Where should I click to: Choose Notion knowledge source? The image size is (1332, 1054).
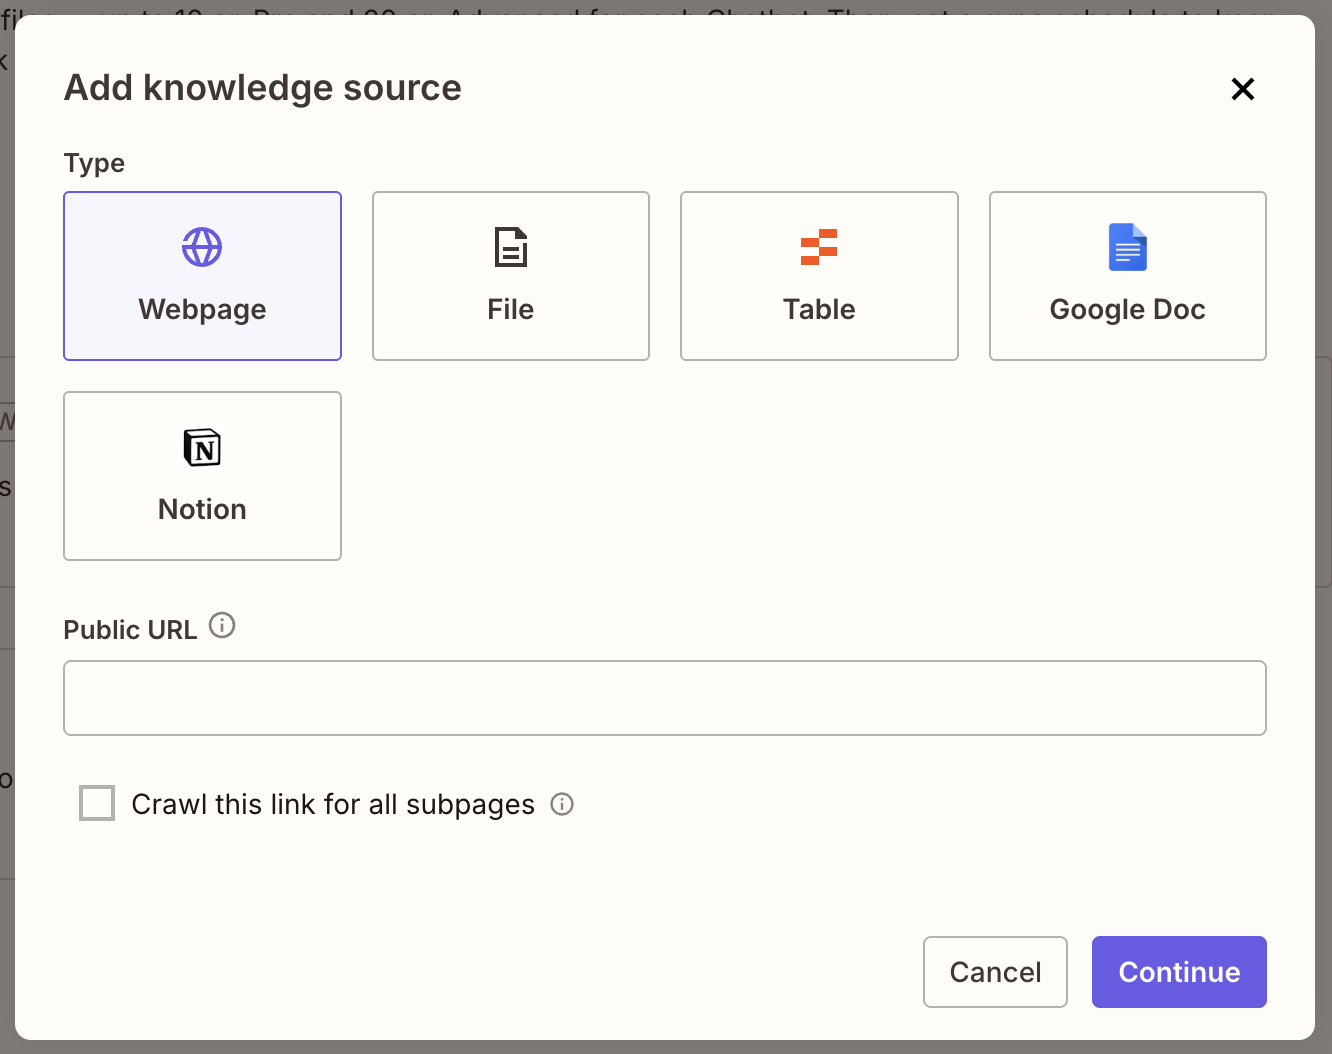(202, 476)
